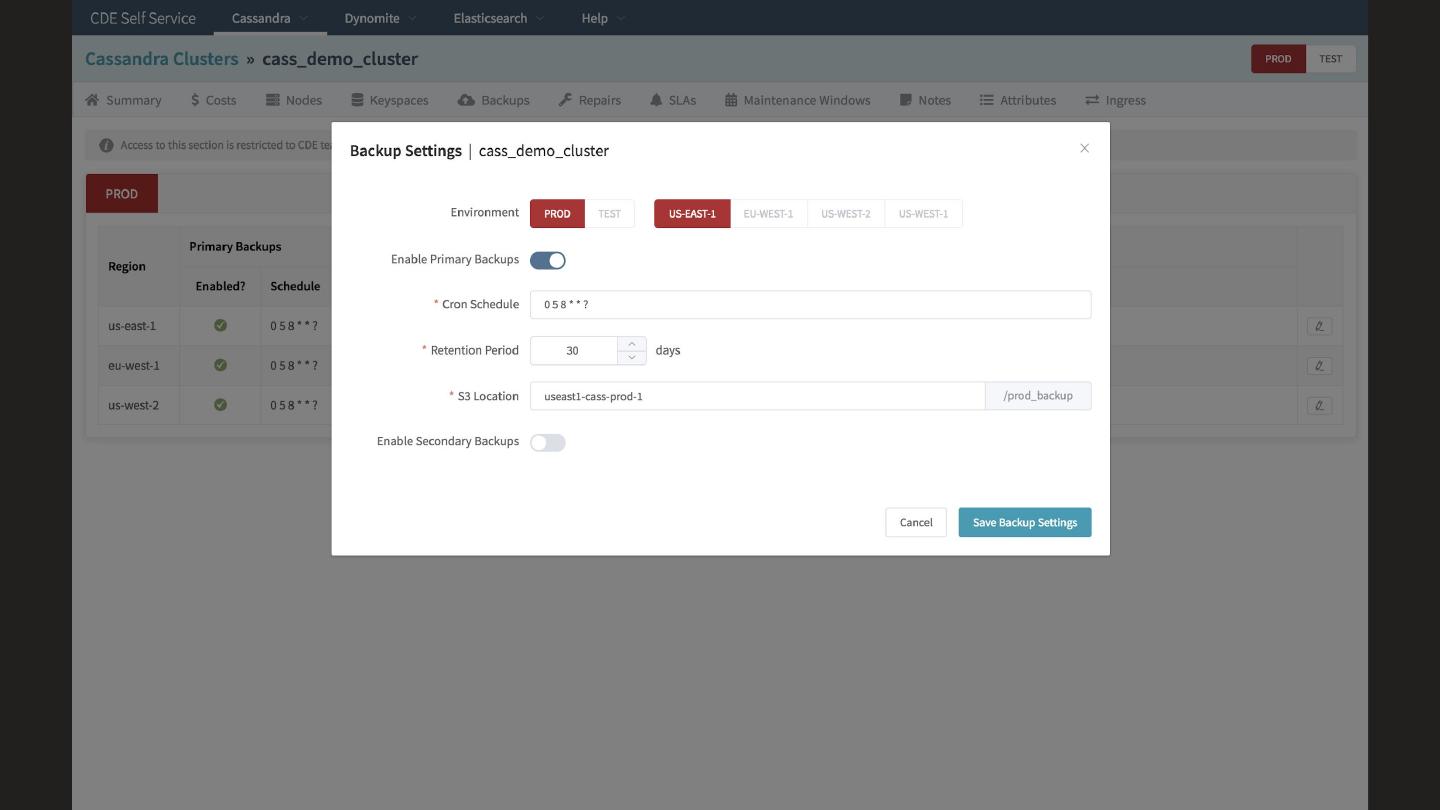Click the database icon beside Keyspaces
This screenshot has height=810, width=1440.
point(357,100)
